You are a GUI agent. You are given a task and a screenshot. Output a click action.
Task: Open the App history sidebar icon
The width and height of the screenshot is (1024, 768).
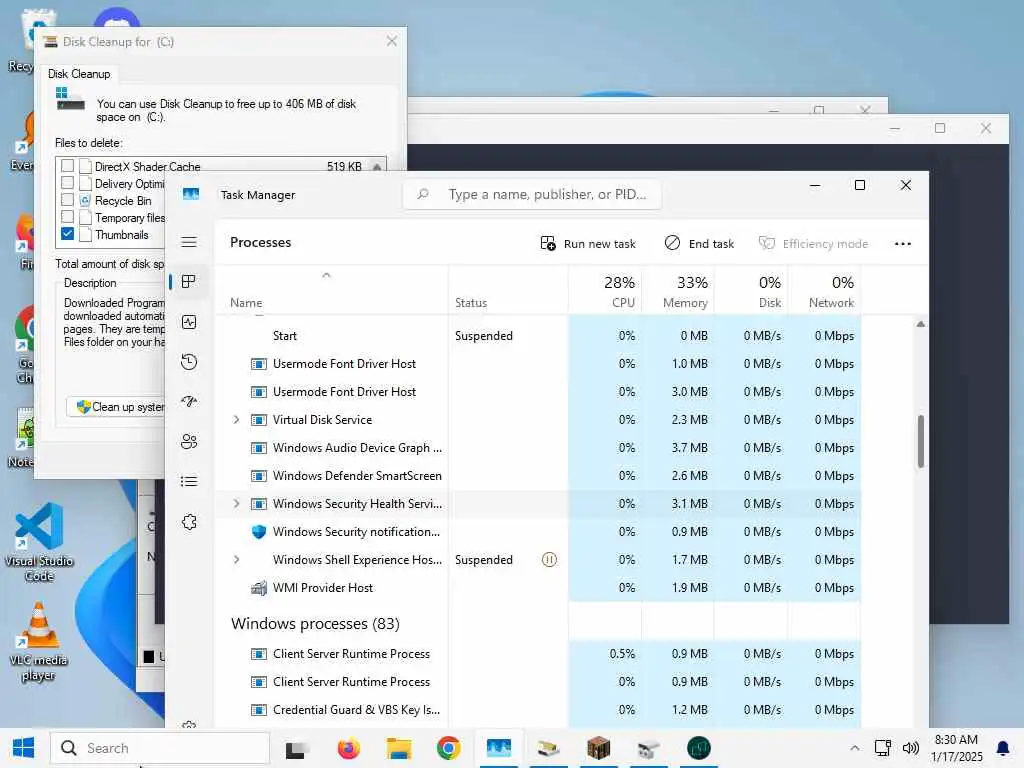click(x=189, y=362)
